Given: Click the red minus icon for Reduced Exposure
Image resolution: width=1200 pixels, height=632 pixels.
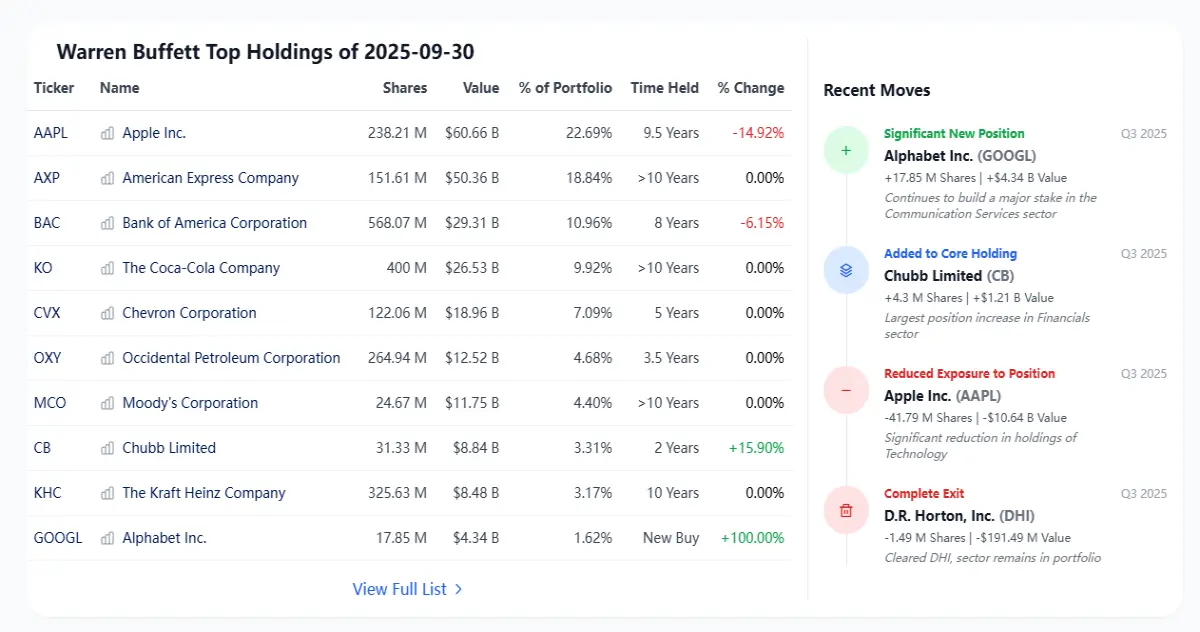Looking at the screenshot, I should pos(846,390).
